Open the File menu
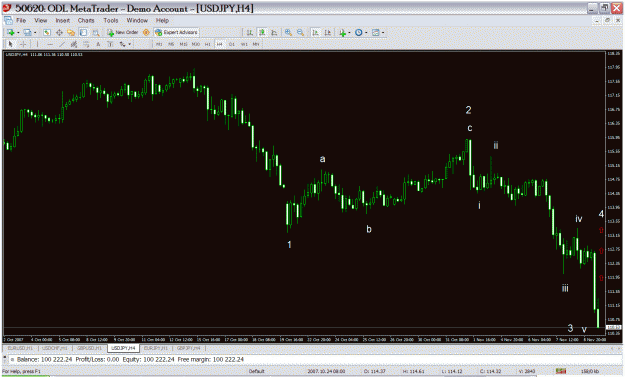 (21, 20)
